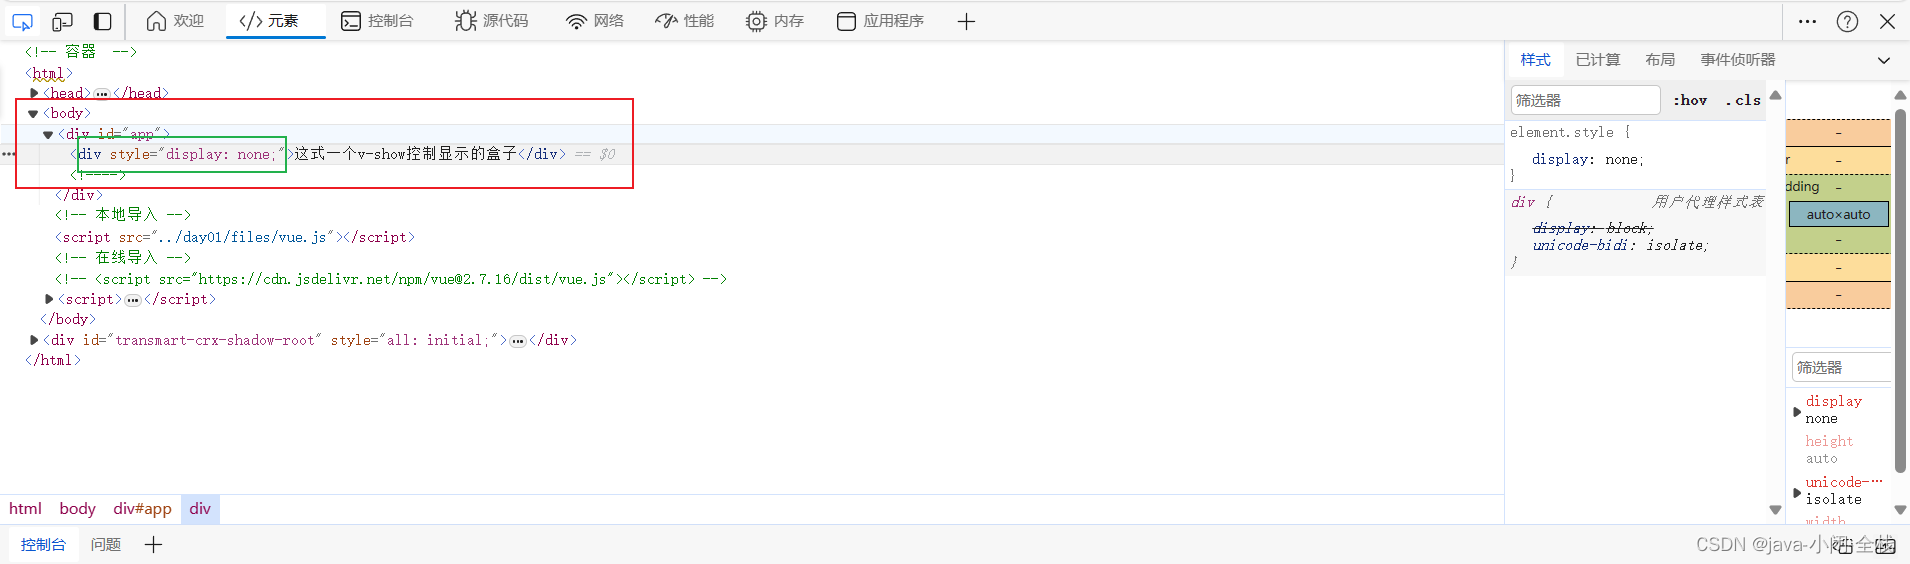
Task: Switch to the 样式 (Styles) pane tab
Action: 1535,60
